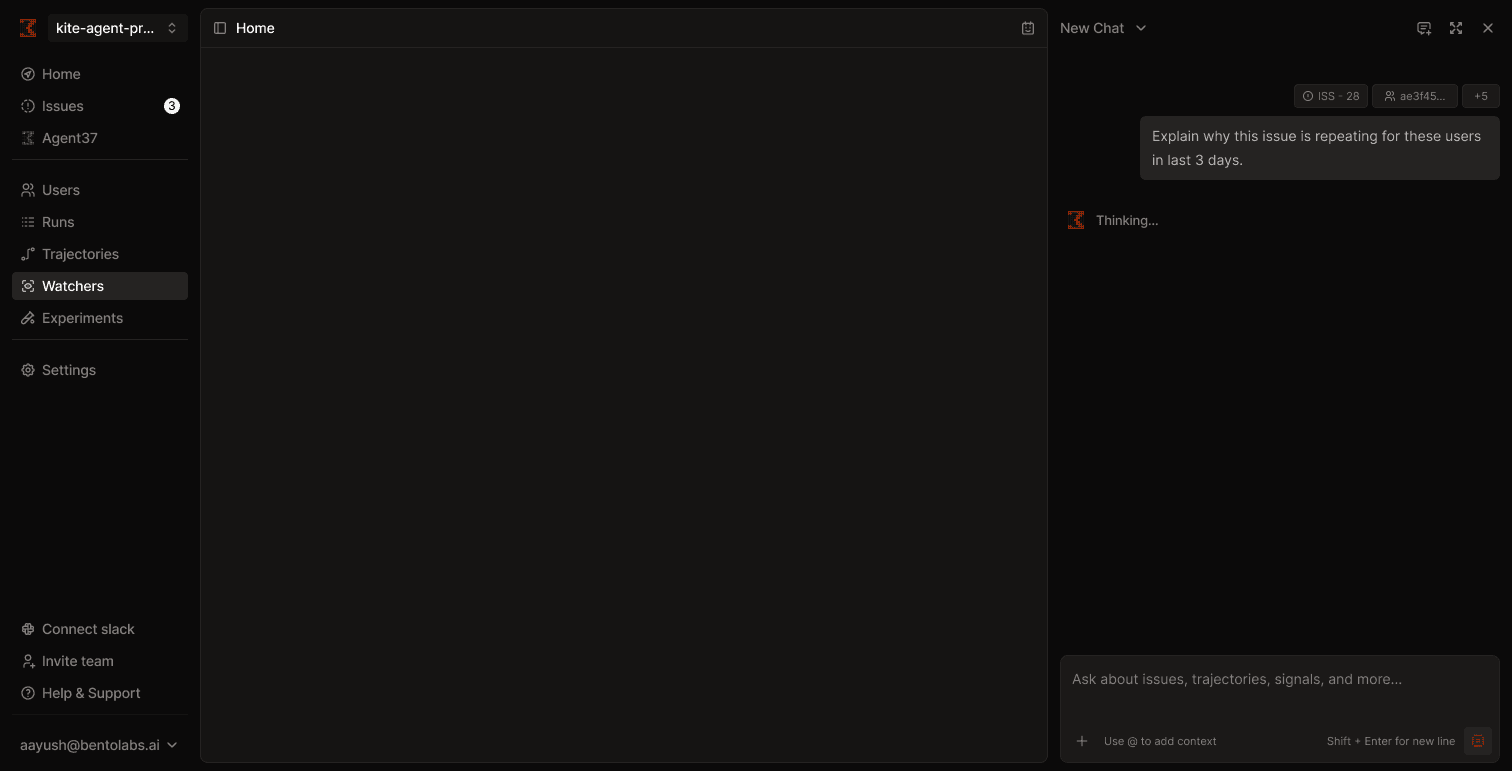
Task: Click the calendar icon in Home header
Action: (1028, 28)
